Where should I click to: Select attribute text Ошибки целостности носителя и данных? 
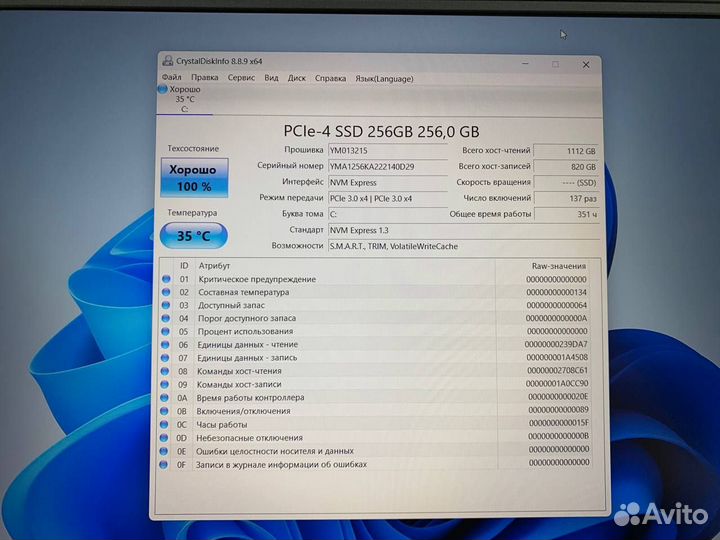pyautogui.click(x=275, y=451)
